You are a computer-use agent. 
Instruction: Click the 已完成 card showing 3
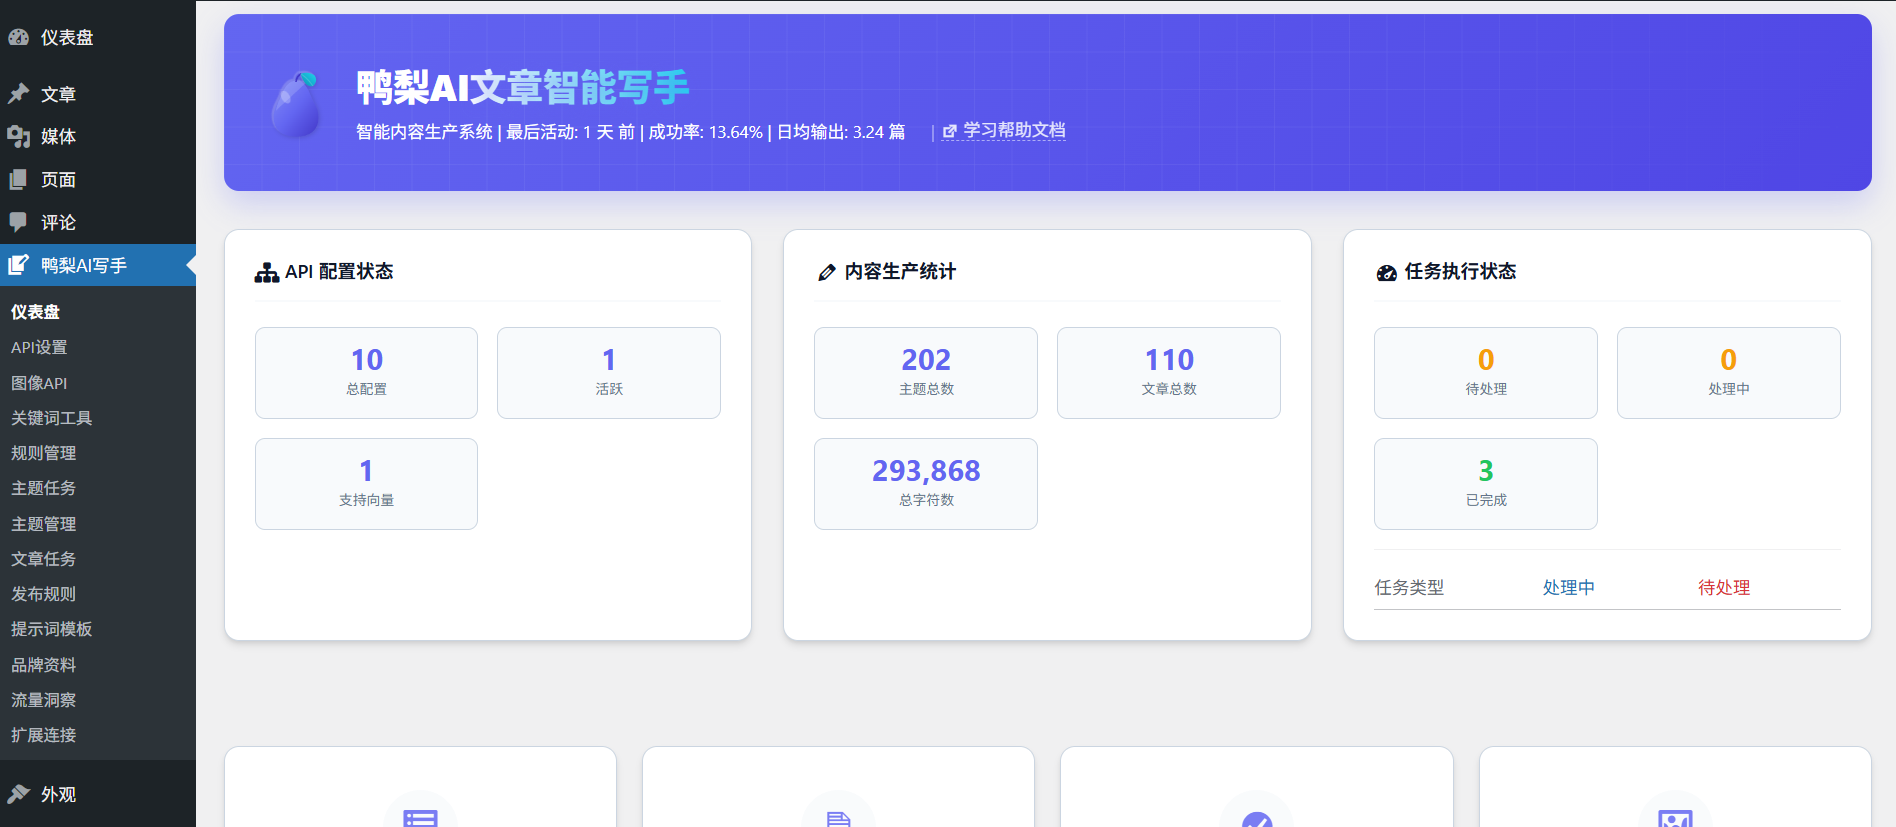tap(1486, 484)
